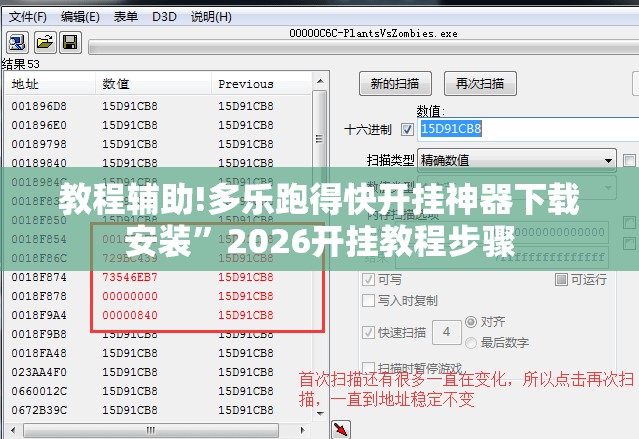This screenshot has height=439, width=639.
Task: Open the 扫描类型 dropdown 精确数值
Action: [x=517, y=160]
